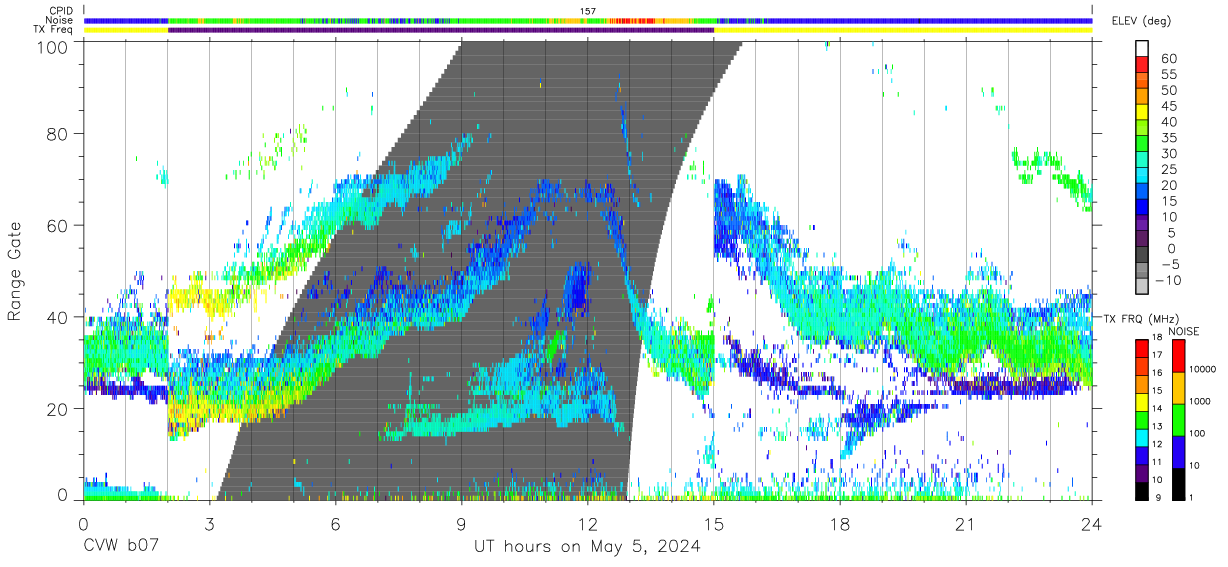Click the '40' tick on the Range Gate axis

60,317
